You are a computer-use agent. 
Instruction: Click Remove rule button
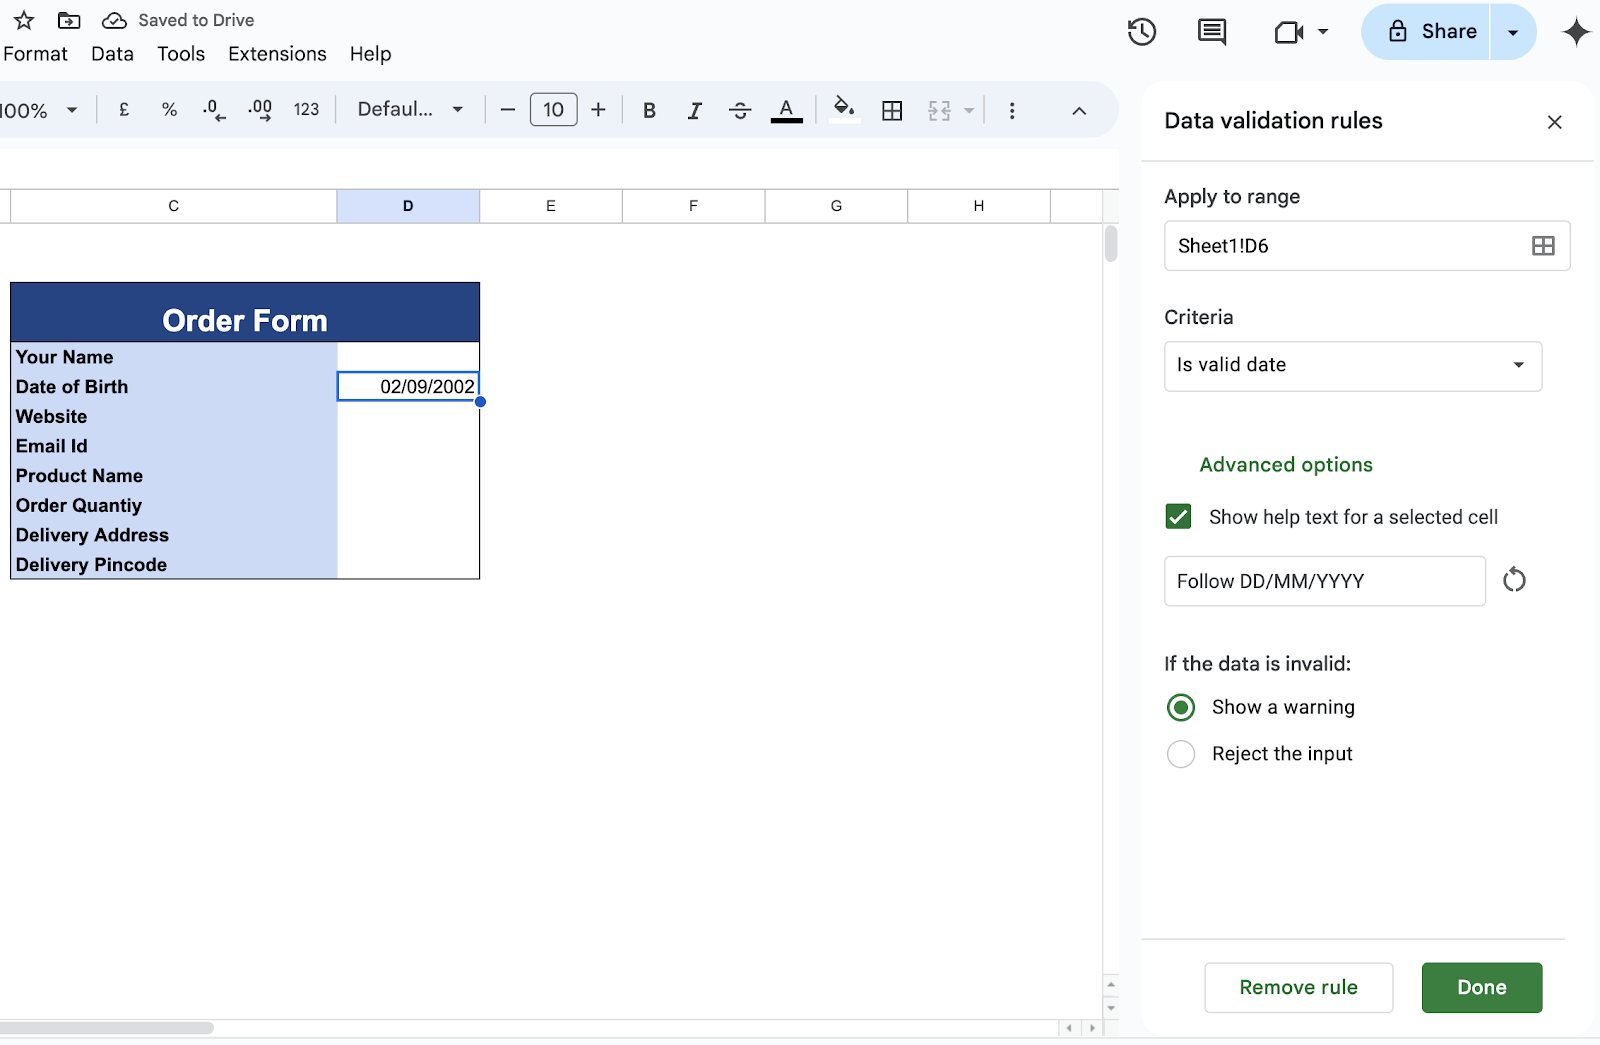[1298, 988]
